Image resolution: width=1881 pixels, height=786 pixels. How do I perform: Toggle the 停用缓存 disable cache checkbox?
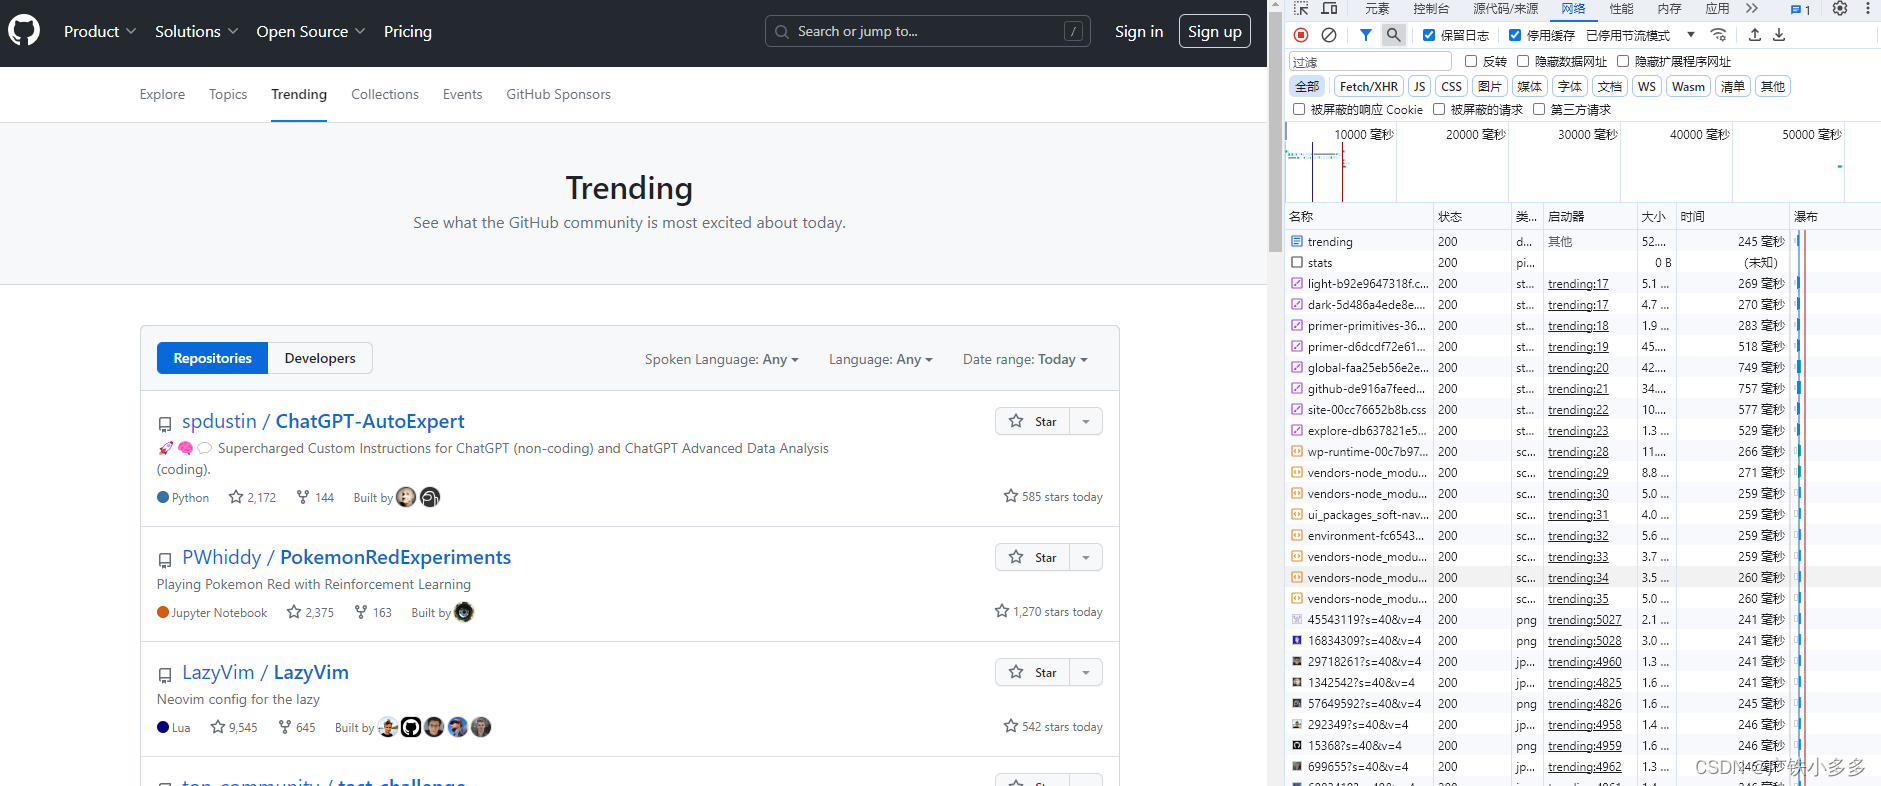click(x=1515, y=35)
